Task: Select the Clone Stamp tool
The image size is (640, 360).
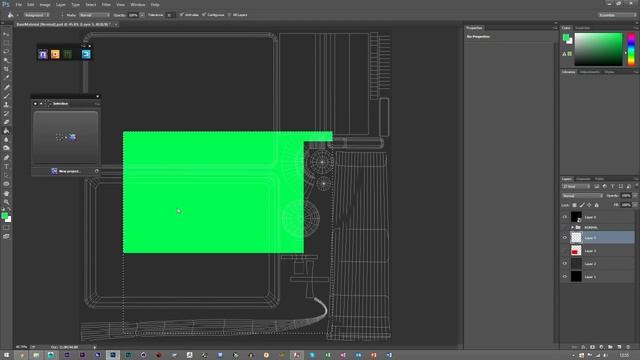Action: [6, 104]
